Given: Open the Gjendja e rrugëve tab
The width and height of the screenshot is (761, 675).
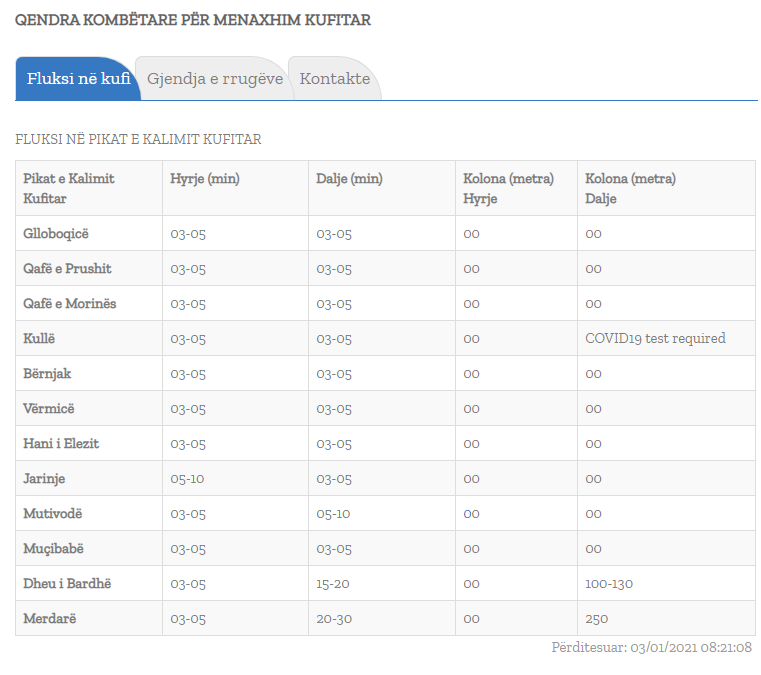Looking at the screenshot, I should [x=215, y=79].
